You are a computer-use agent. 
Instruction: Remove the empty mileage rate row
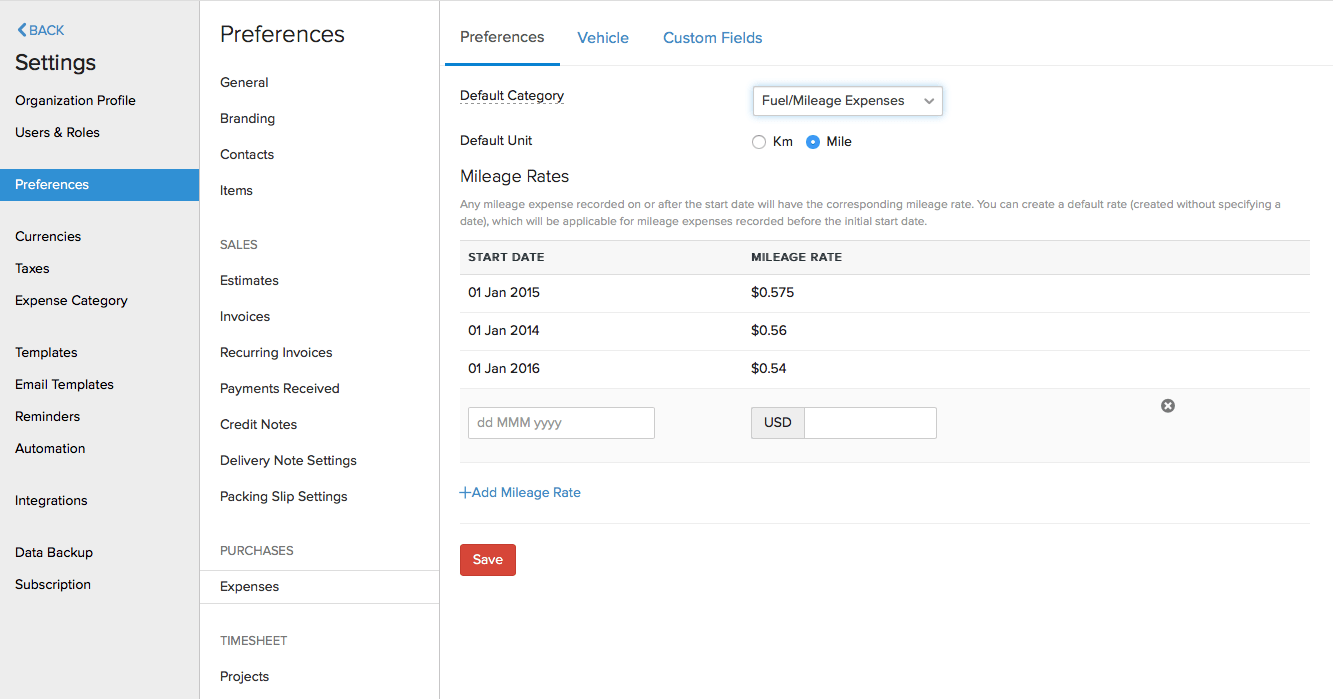[x=1167, y=406]
